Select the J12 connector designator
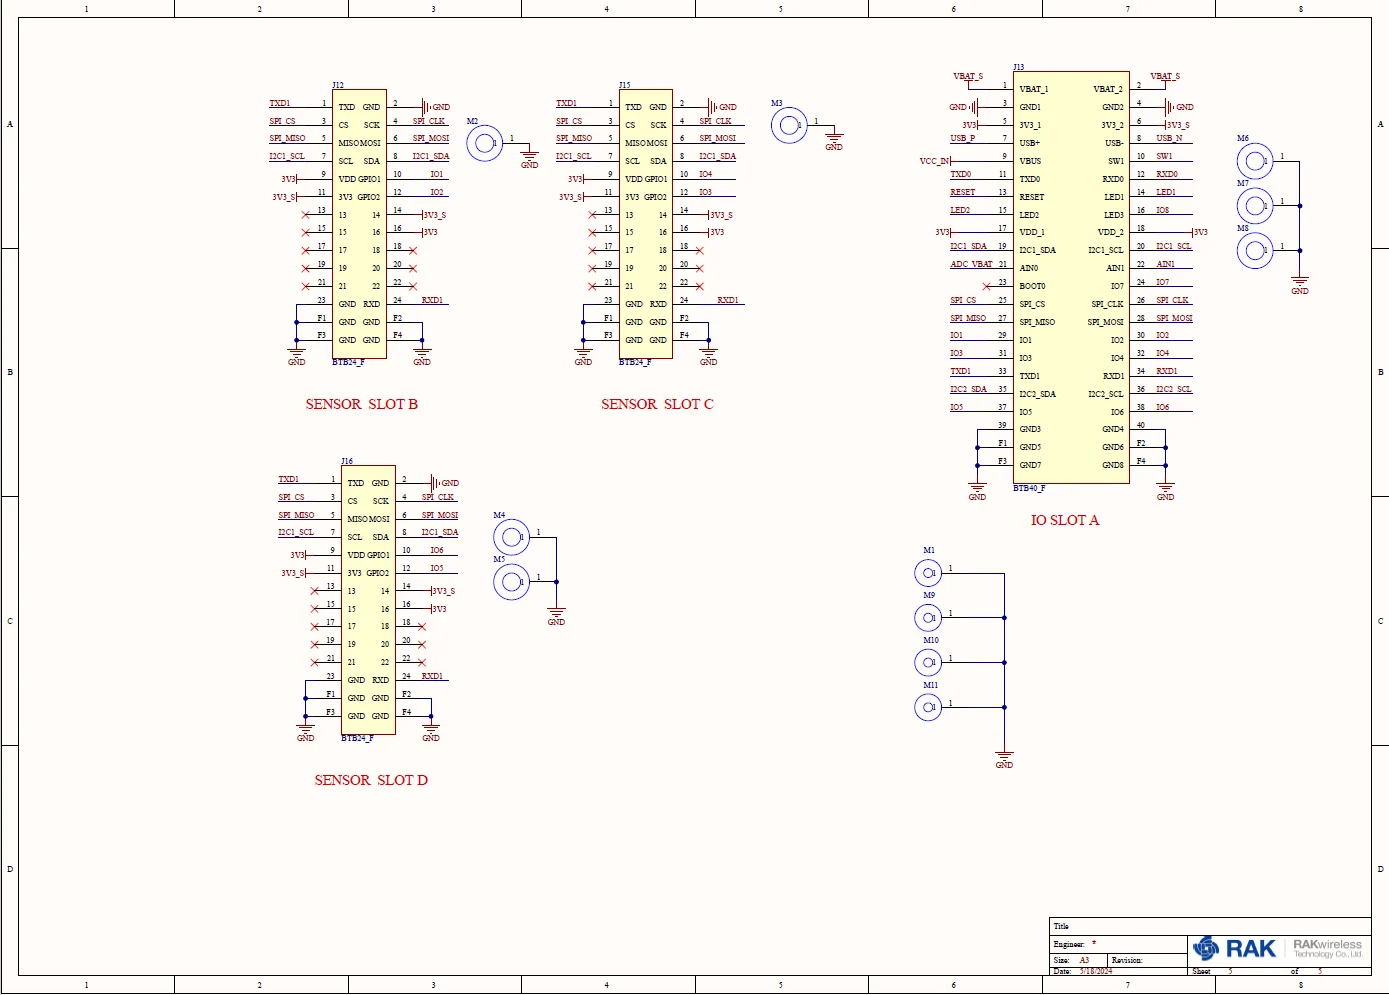 click(x=338, y=85)
